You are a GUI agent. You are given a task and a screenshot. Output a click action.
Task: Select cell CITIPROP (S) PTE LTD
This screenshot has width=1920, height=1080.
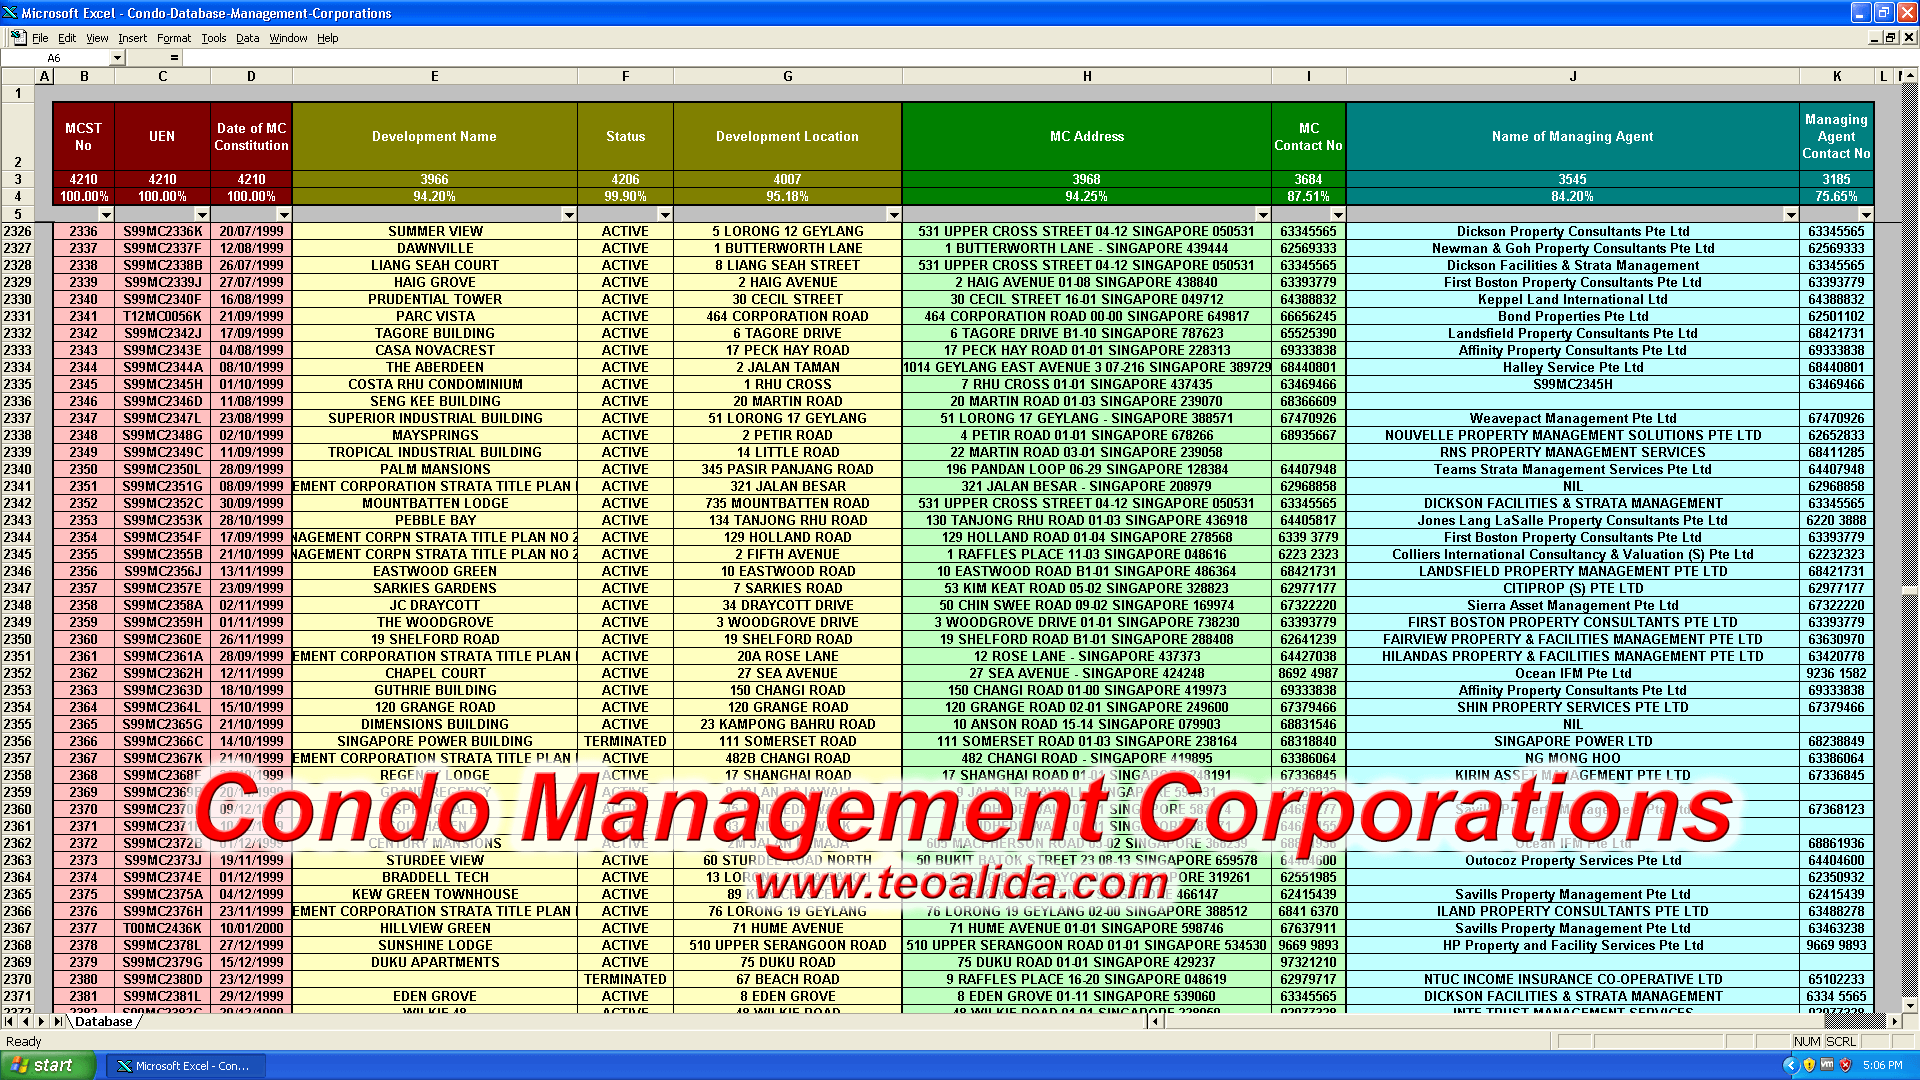(x=1573, y=588)
